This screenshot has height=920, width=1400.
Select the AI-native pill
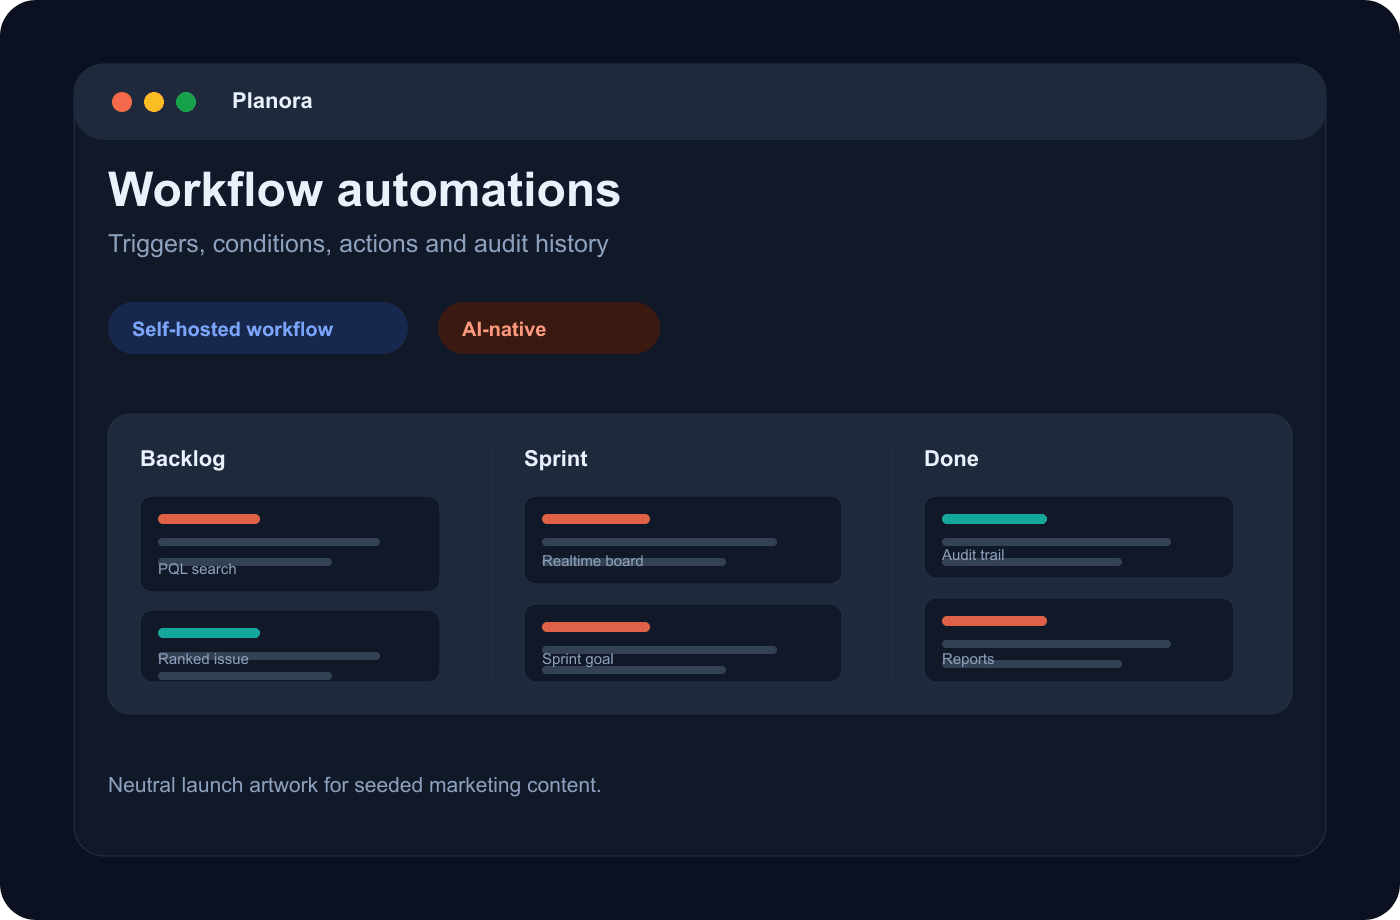549,328
